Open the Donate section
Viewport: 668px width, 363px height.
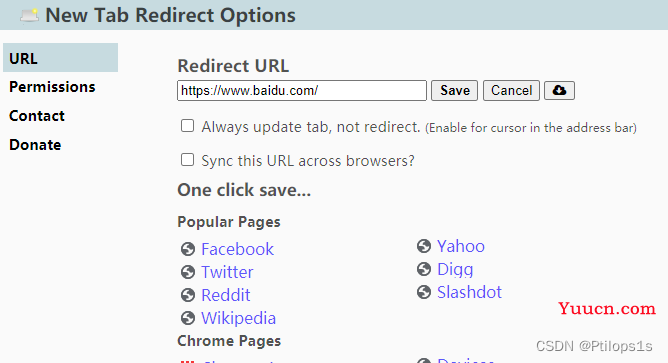pyautogui.click(x=35, y=145)
